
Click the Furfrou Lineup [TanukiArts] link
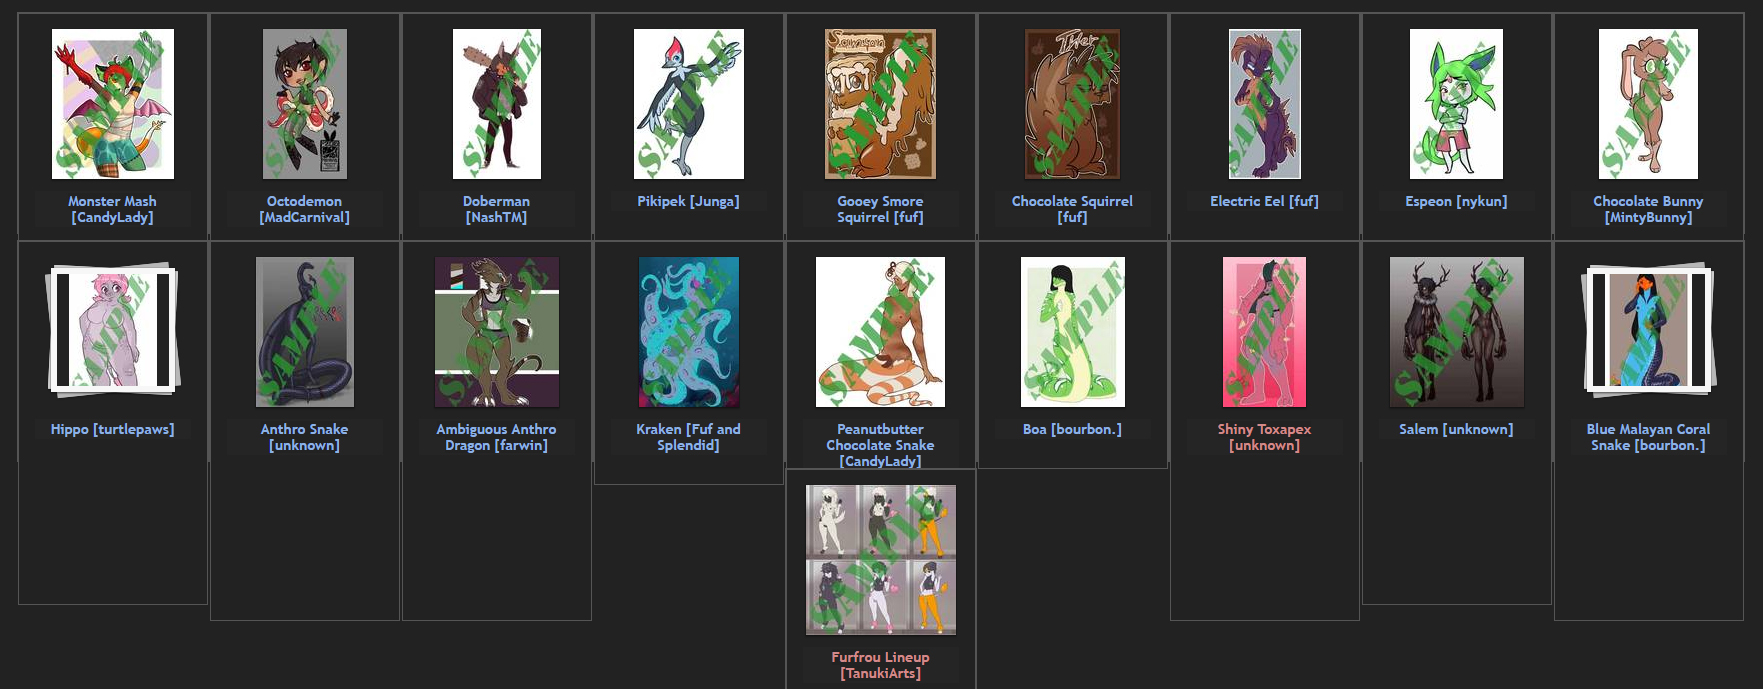click(x=881, y=665)
